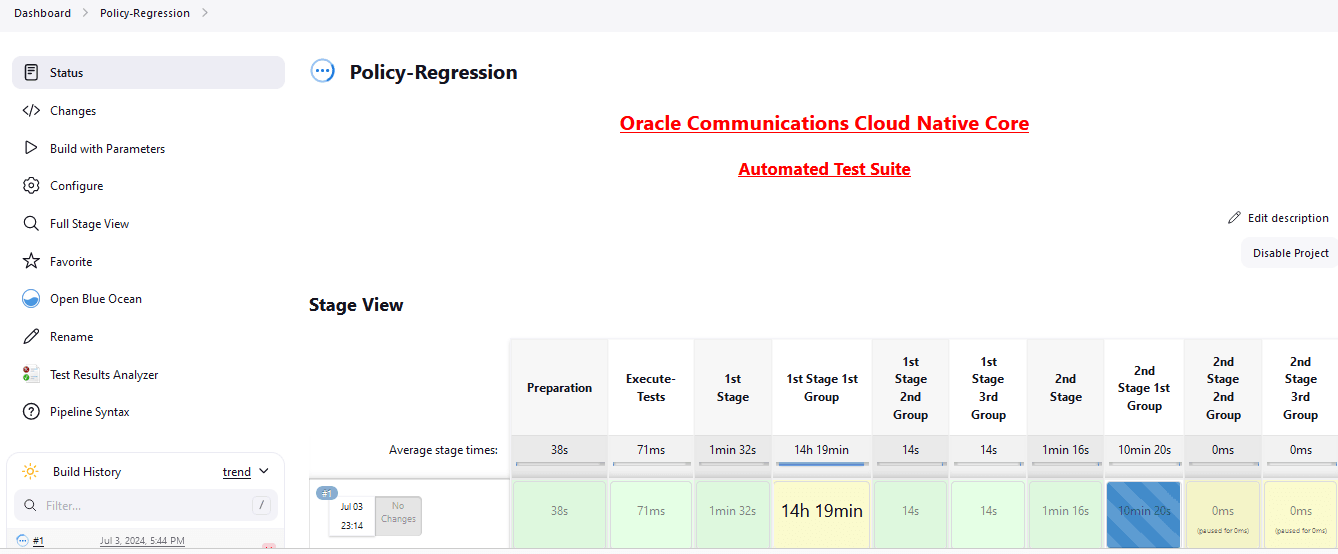Click the Stage View heading
Image resolution: width=1338 pixels, height=554 pixels.
356,305
